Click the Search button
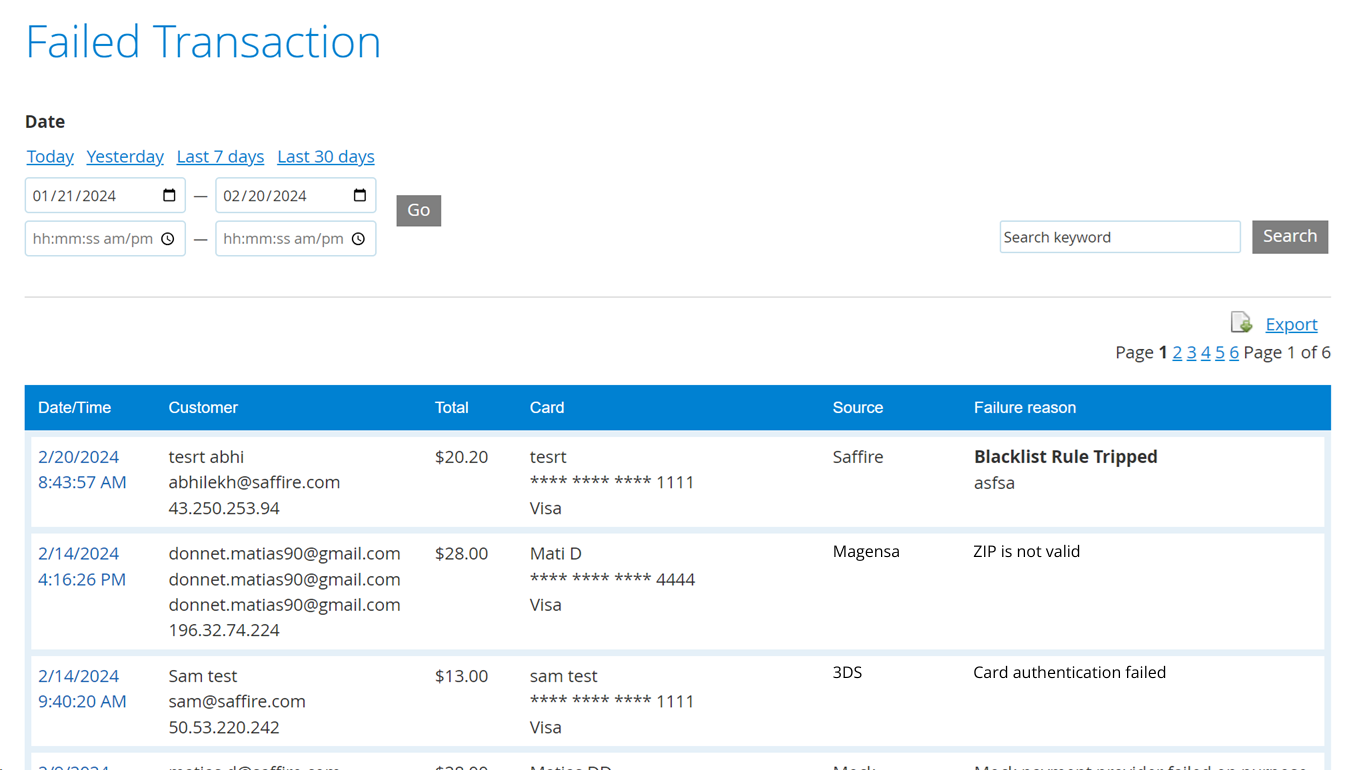The height and width of the screenshot is (770, 1365). coord(1290,237)
